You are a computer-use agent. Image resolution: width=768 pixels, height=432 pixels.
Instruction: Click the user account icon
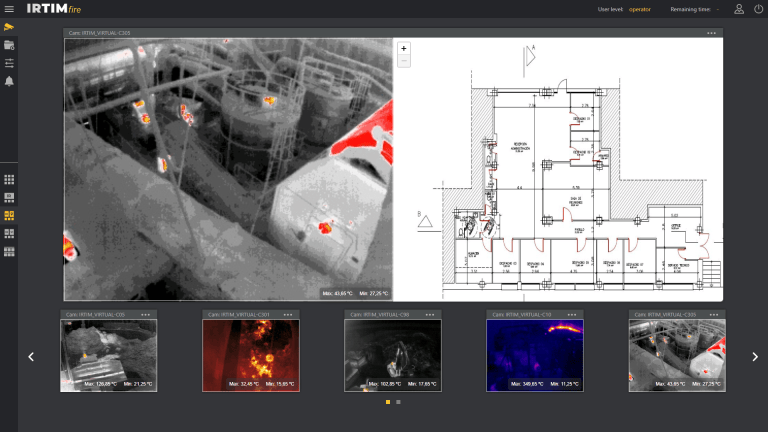click(x=738, y=9)
